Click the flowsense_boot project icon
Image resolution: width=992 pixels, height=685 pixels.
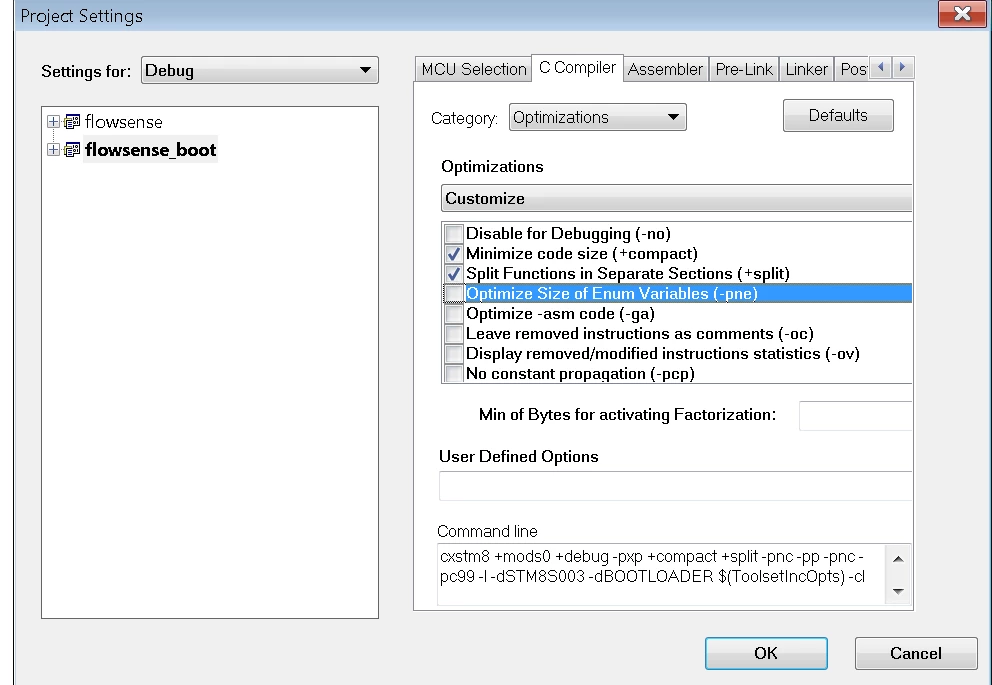[x=72, y=149]
